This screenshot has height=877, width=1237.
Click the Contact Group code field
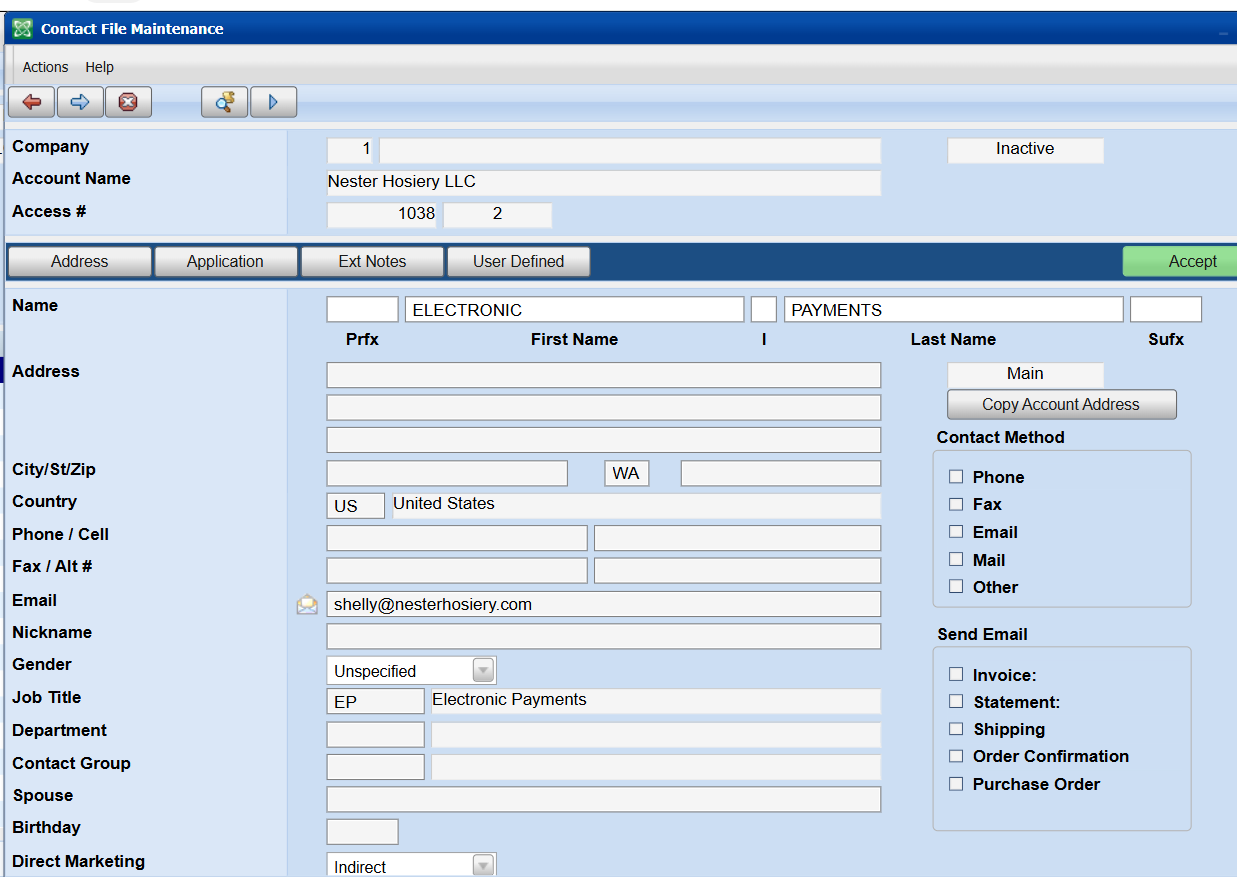point(375,767)
